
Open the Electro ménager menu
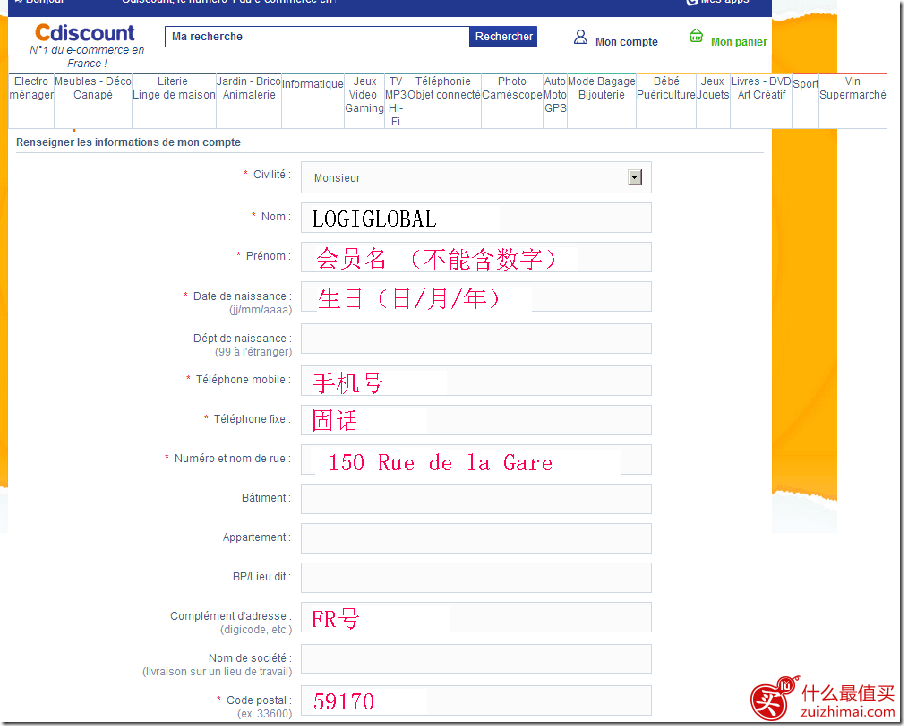(32, 88)
